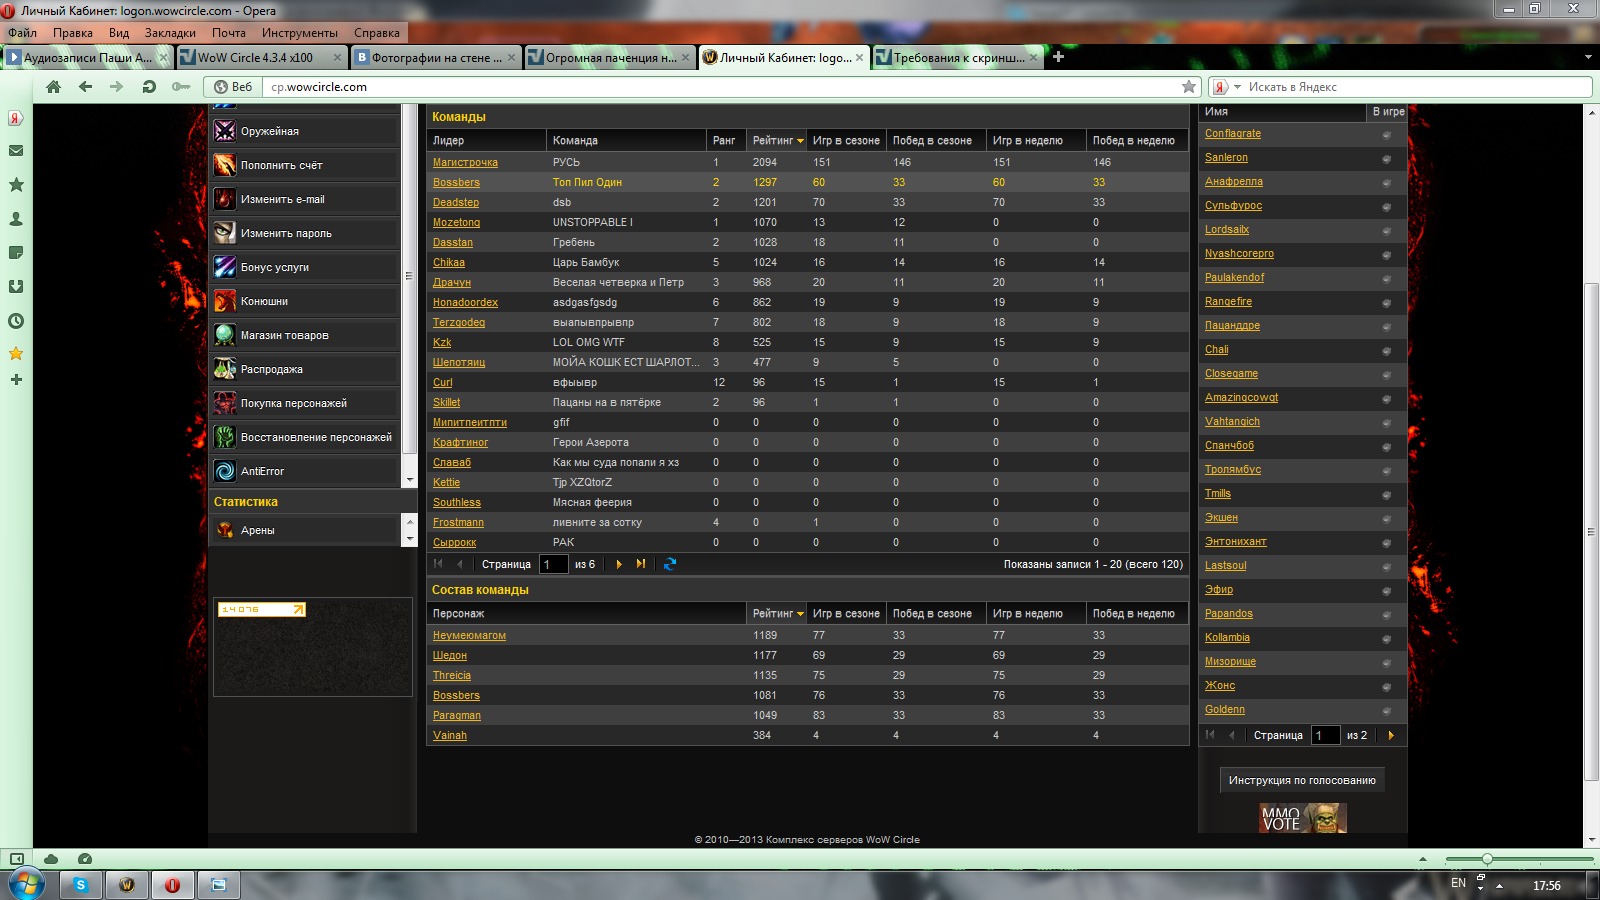Open Conflagrate name link
This screenshot has width=1600, height=900.
(x=1233, y=133)
